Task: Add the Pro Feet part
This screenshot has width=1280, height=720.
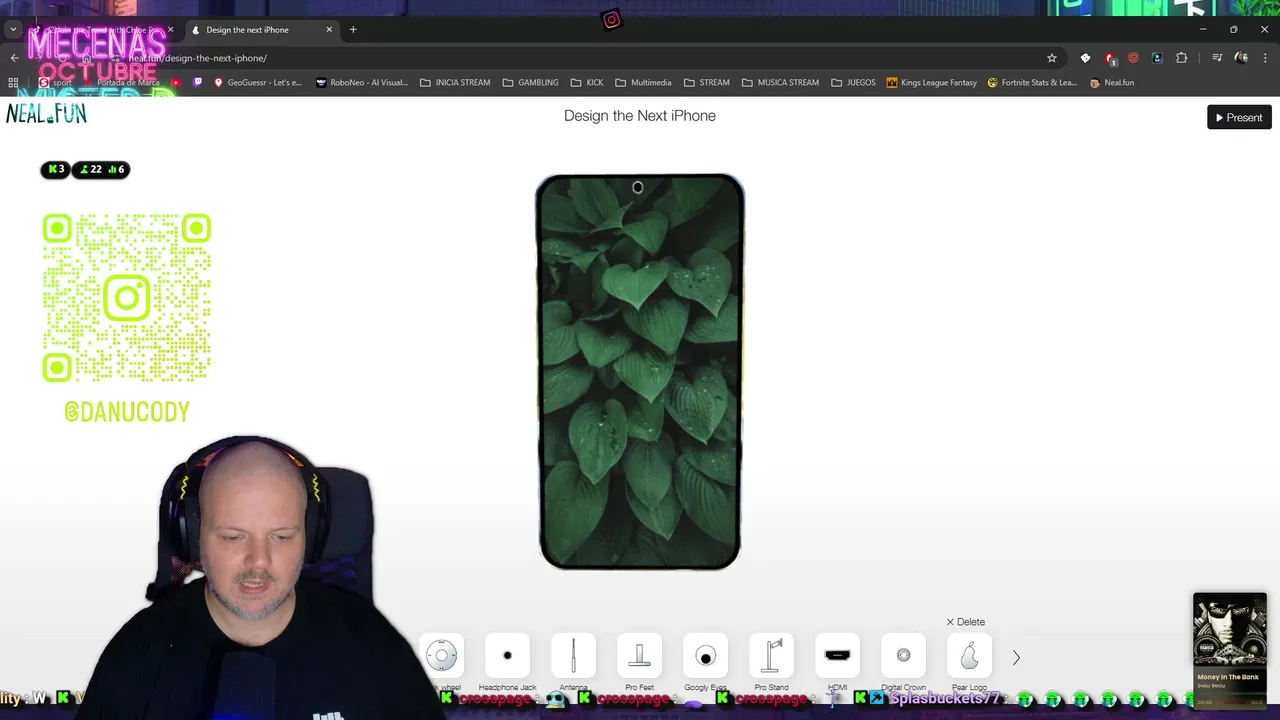Action: click(x=639, y=656)
